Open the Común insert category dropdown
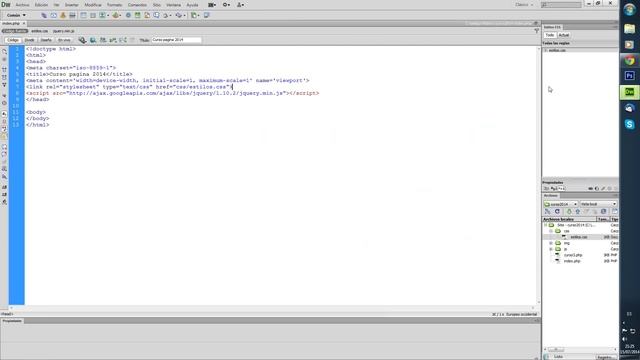The width and height of the screenshot is (640, 360). [x=16, y=15]
